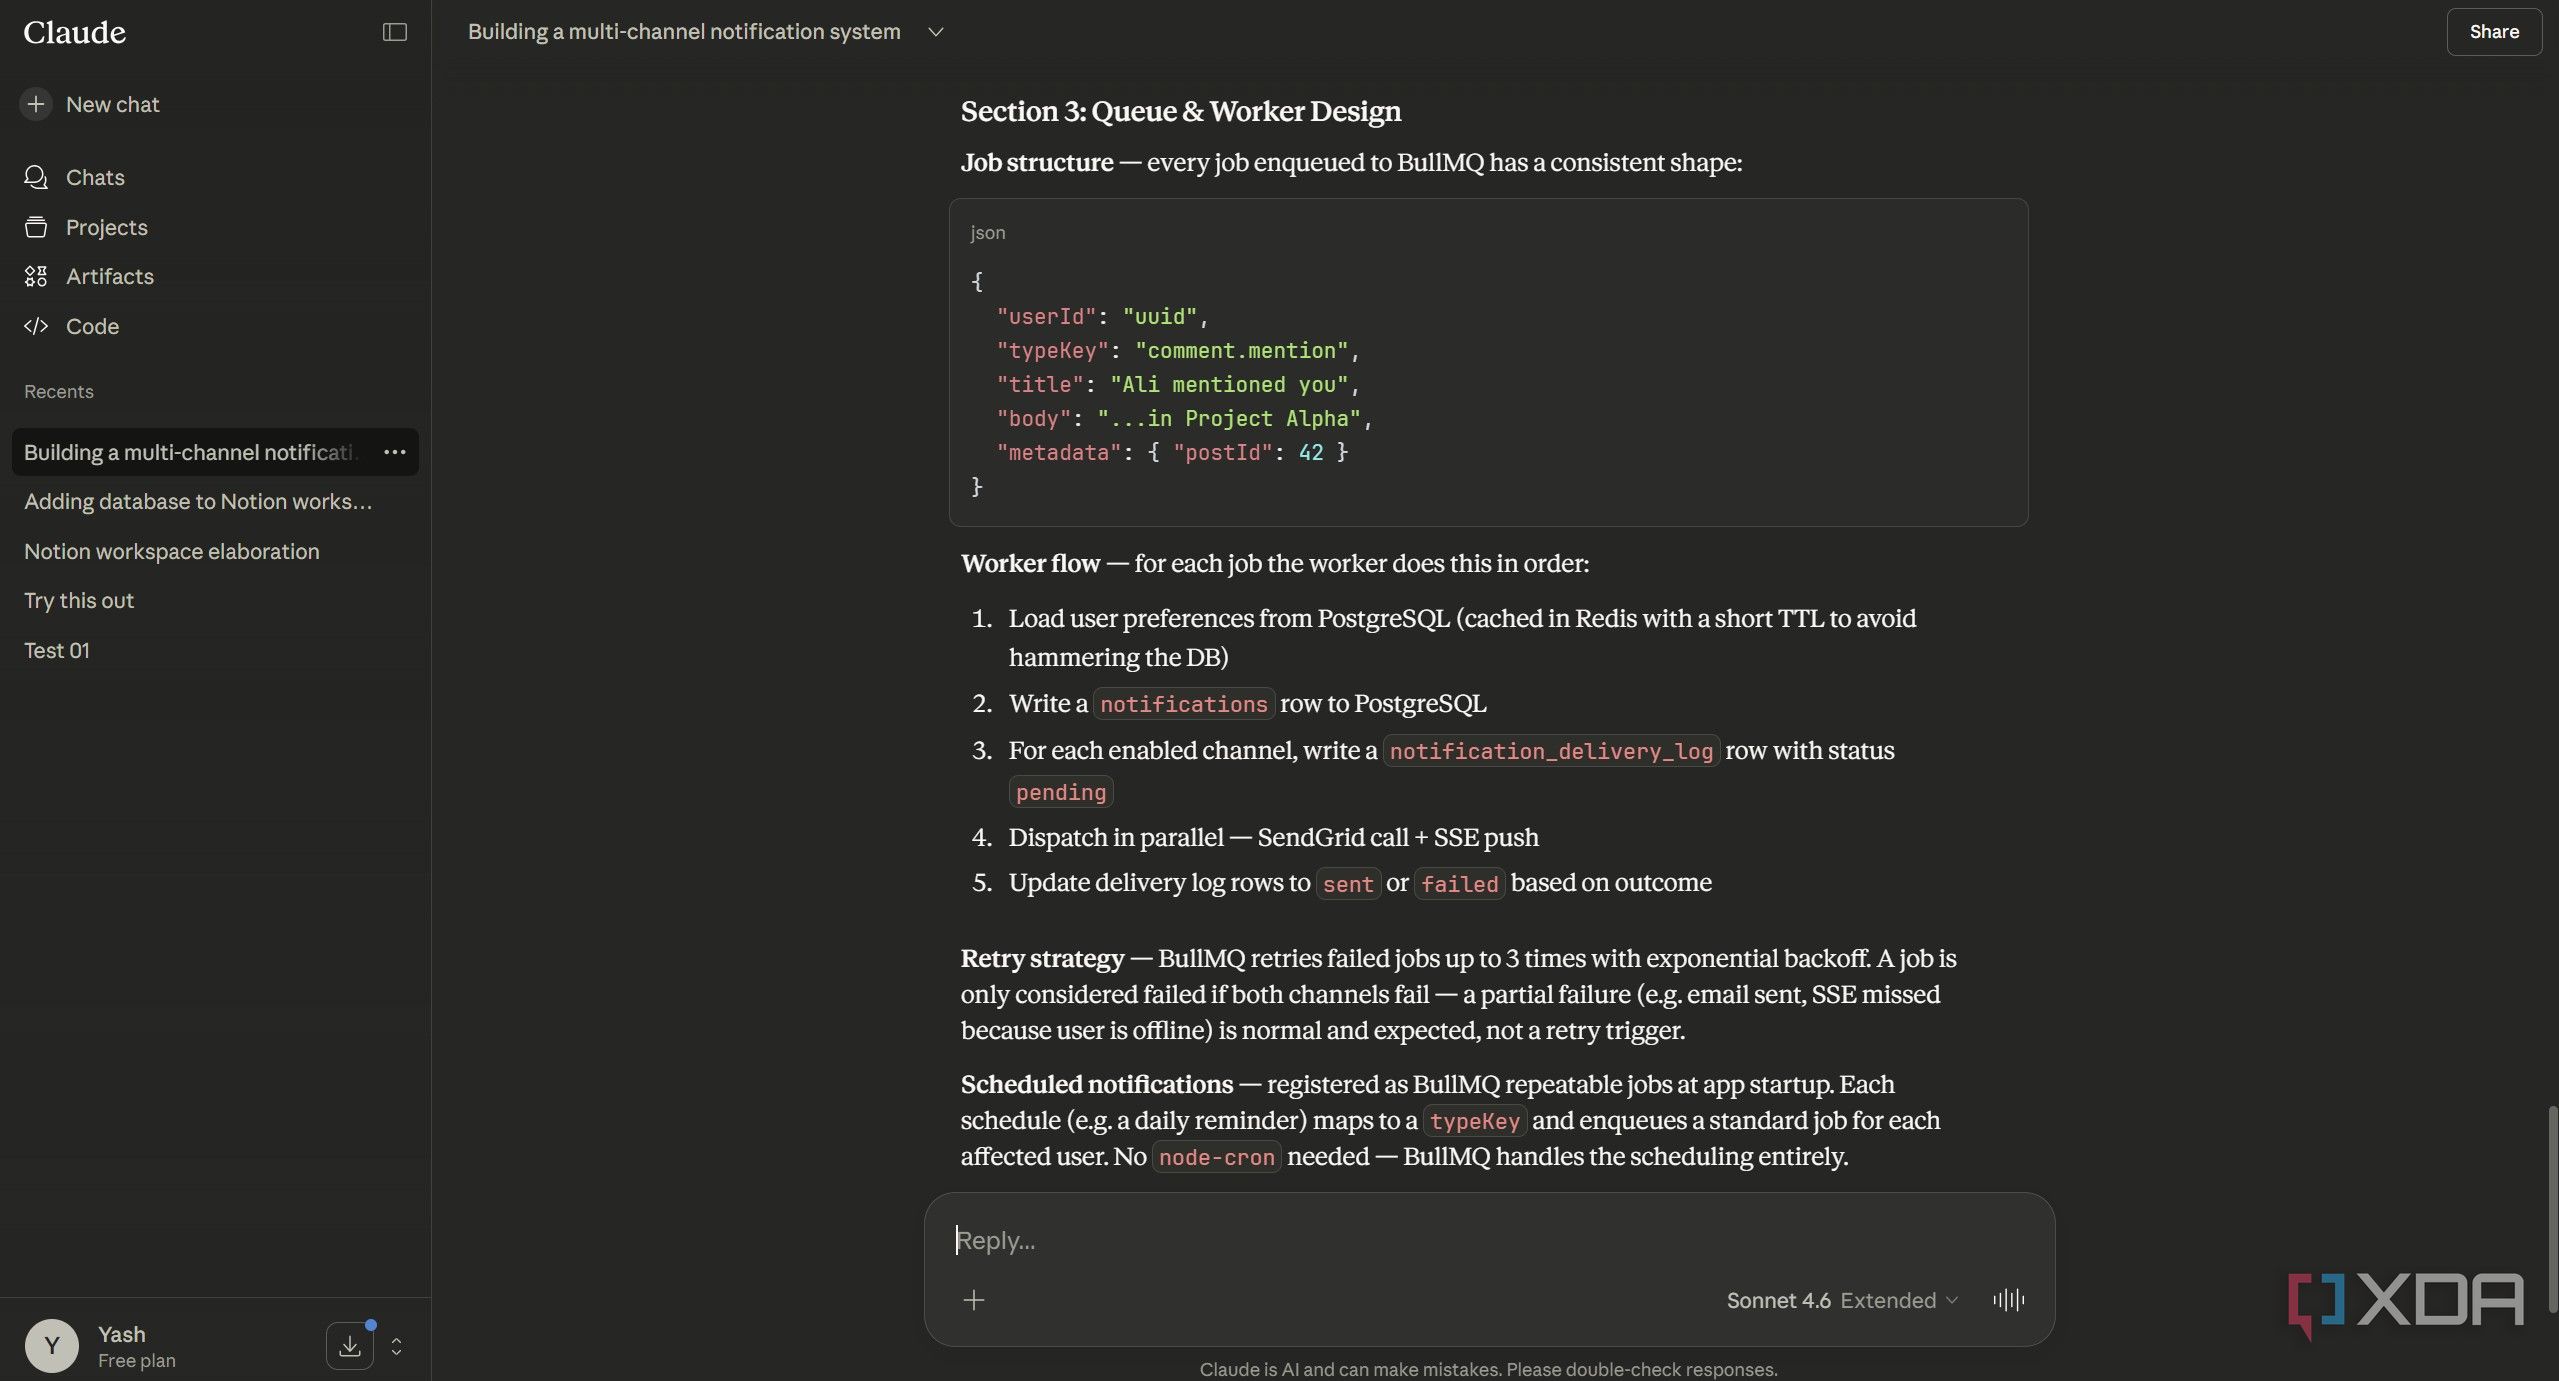The height and width of the screenshot is (1381, 2559).
Task: Click the 'pending' inline code status
Action: (x=1061, y=792)
